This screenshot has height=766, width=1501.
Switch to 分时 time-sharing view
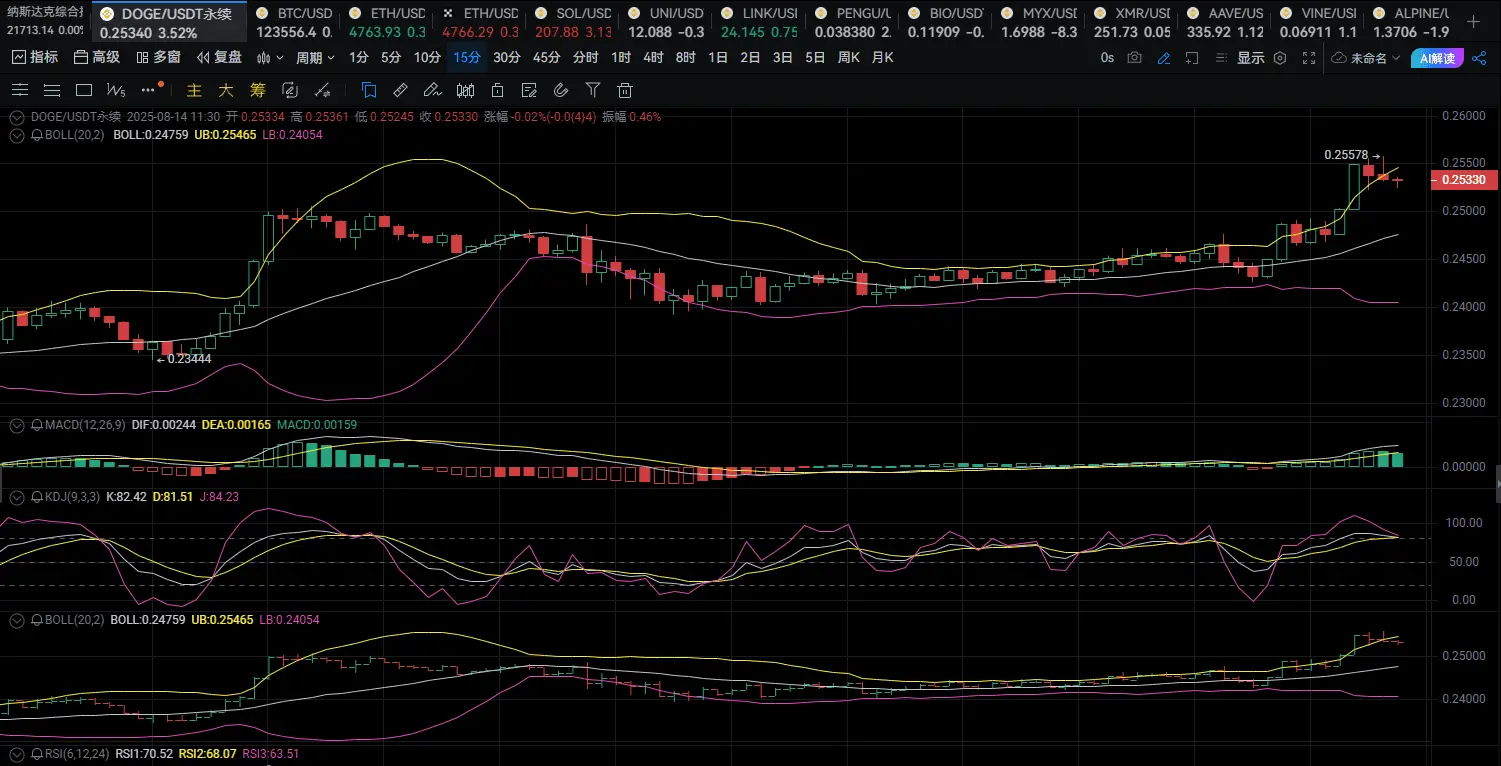[586, 57]
